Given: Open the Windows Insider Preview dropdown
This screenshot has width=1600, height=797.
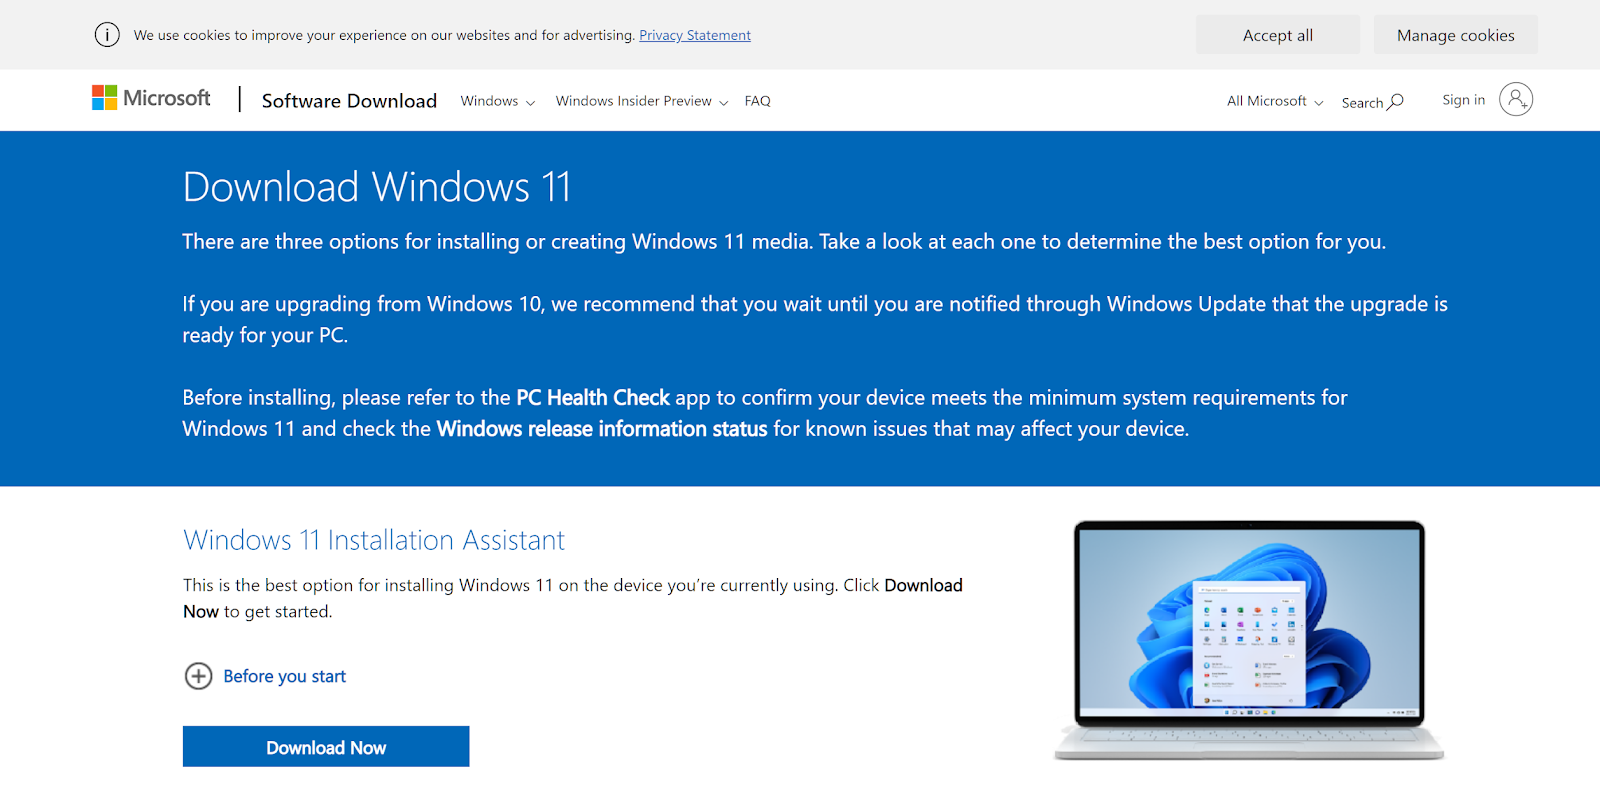Looking at the screenshot, I should pos(641,101).
